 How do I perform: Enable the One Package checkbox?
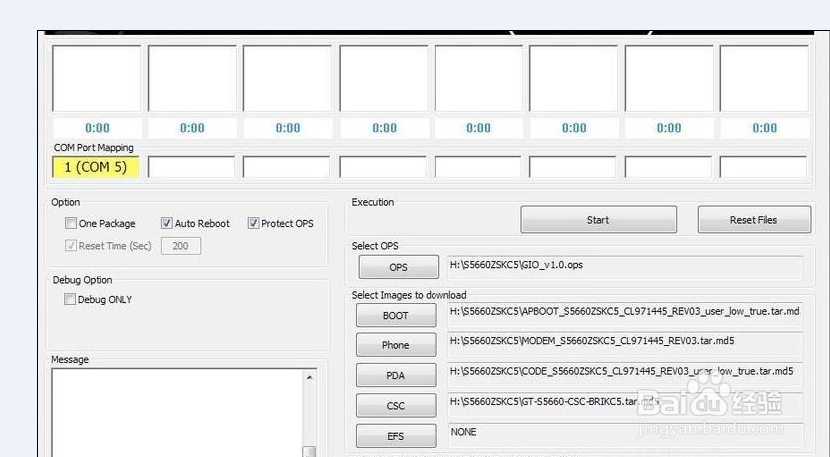(71, 223)
